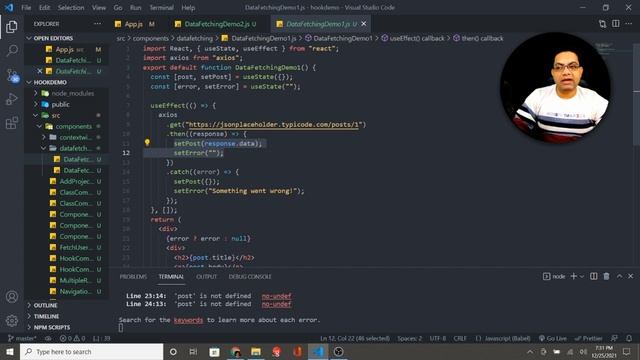The width and height of the screenshot is (640, 360).
Task: Close DataFetch file in Open Editors
Action: pyautogui.click(x=40, y=71)
